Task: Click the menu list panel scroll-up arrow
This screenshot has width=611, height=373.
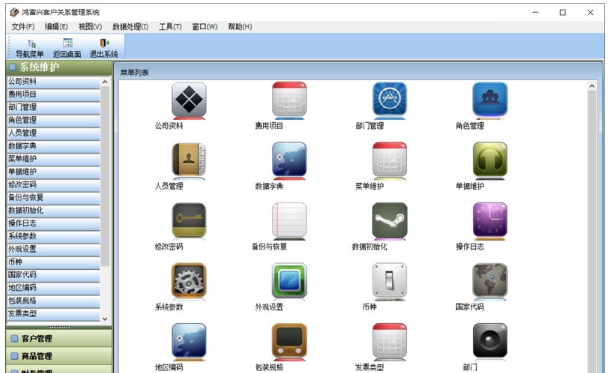Action: (592, 86)
